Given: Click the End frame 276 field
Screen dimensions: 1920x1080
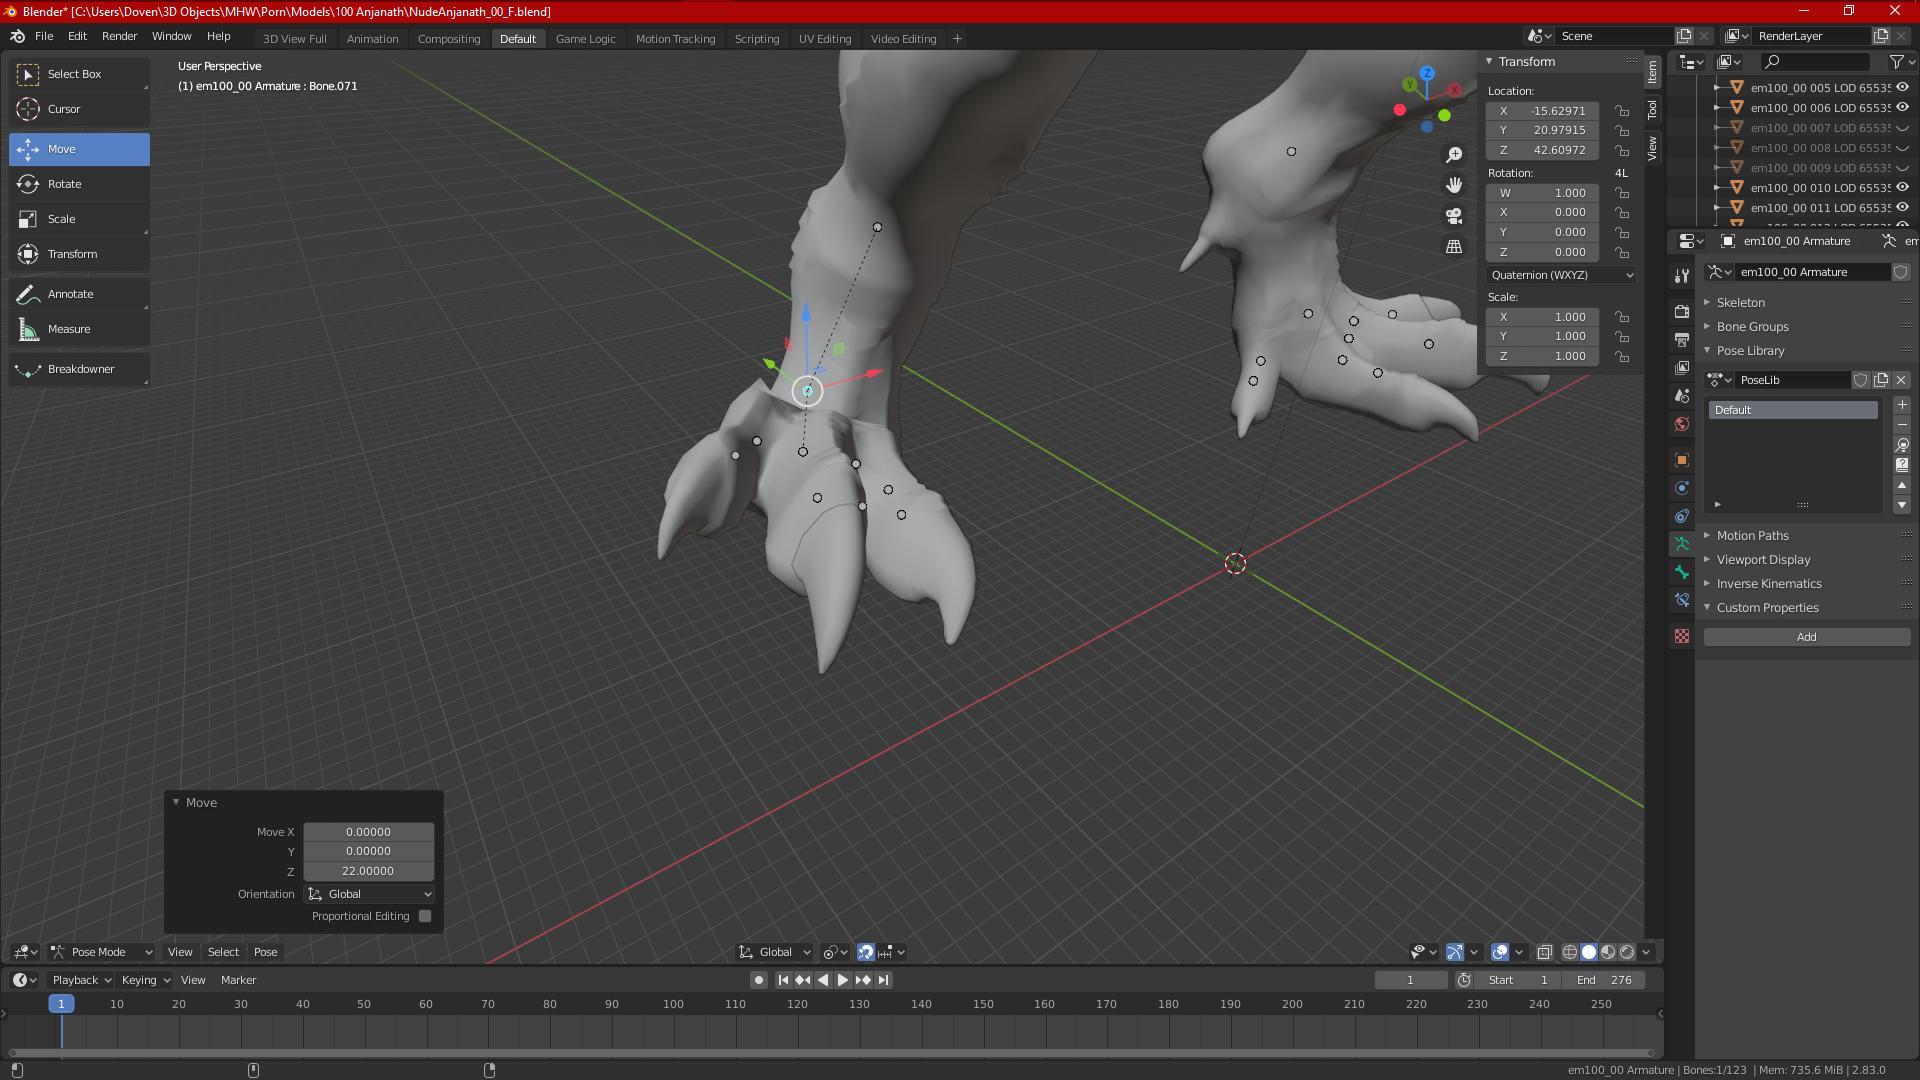Looking at the screenshot, I should point(1603,980).
